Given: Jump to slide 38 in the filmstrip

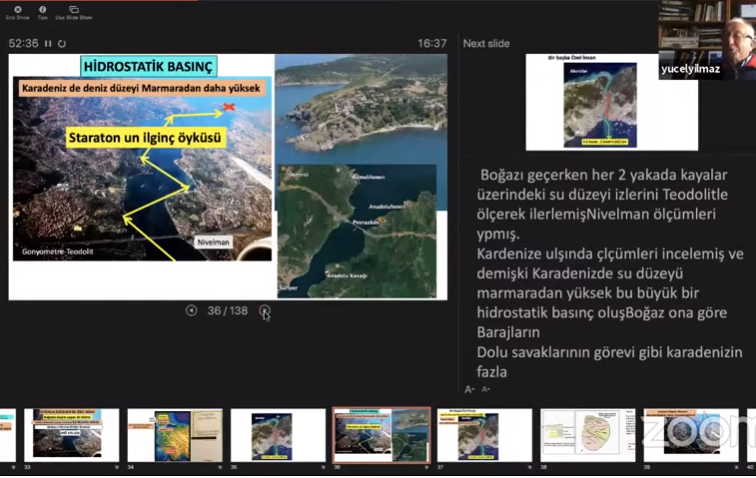Looking at the screenshot, I should click(588, 435).
